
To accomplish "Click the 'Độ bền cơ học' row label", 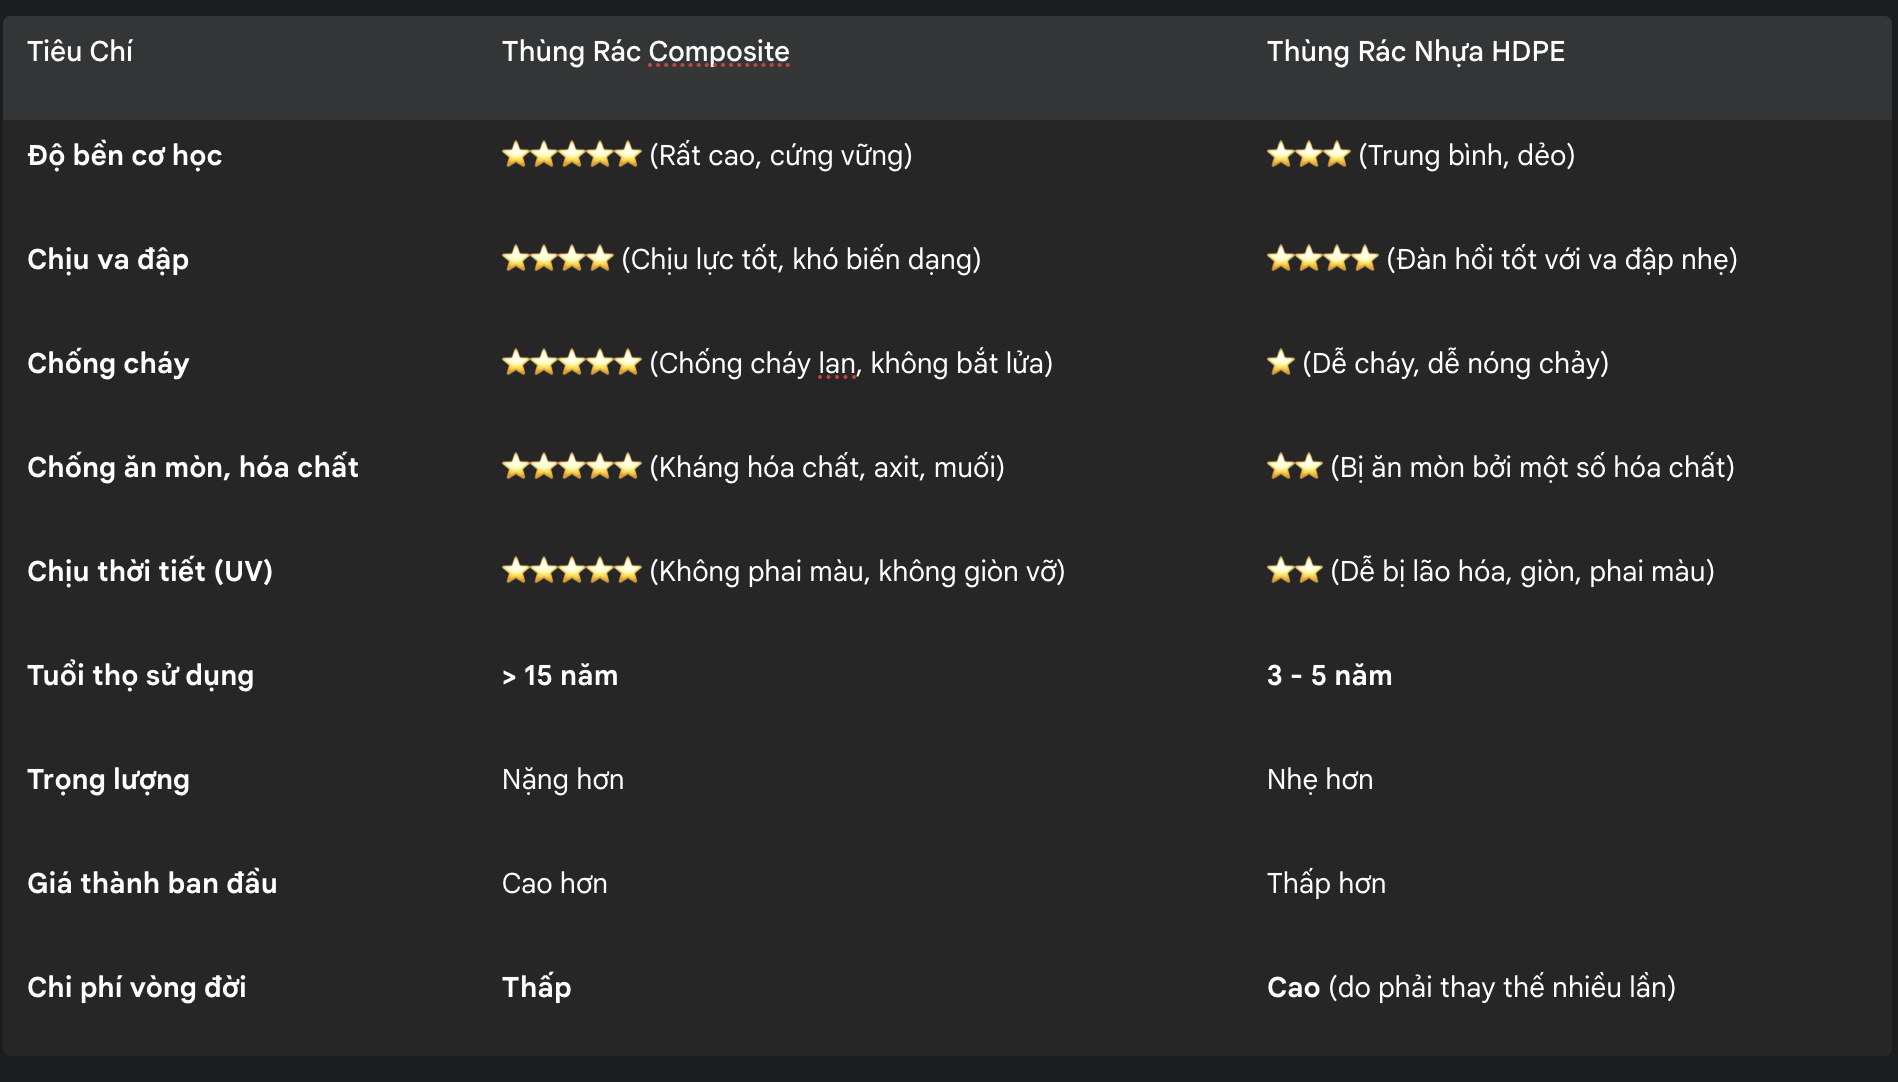I will (125, 155).
